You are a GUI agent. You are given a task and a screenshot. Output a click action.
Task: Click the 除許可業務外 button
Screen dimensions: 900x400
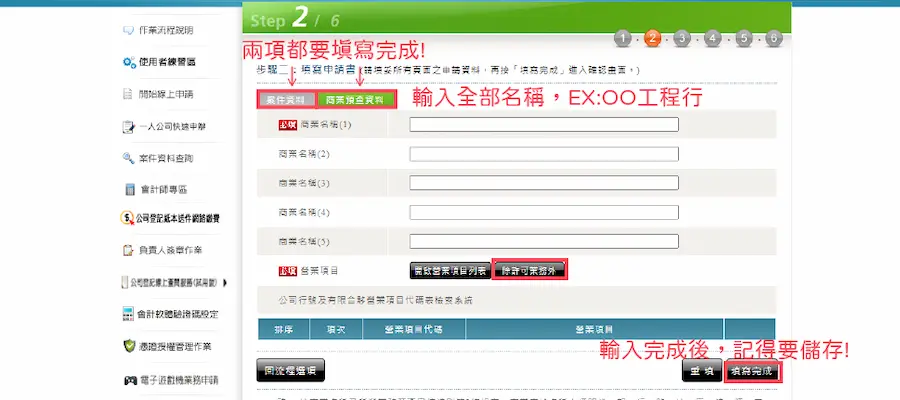tap(530, 270)
